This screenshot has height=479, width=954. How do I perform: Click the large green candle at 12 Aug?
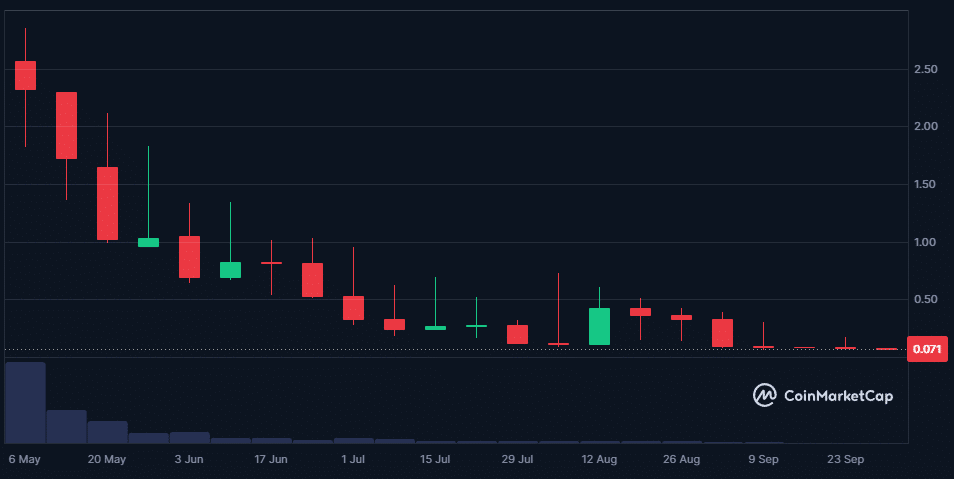(599, 326)
